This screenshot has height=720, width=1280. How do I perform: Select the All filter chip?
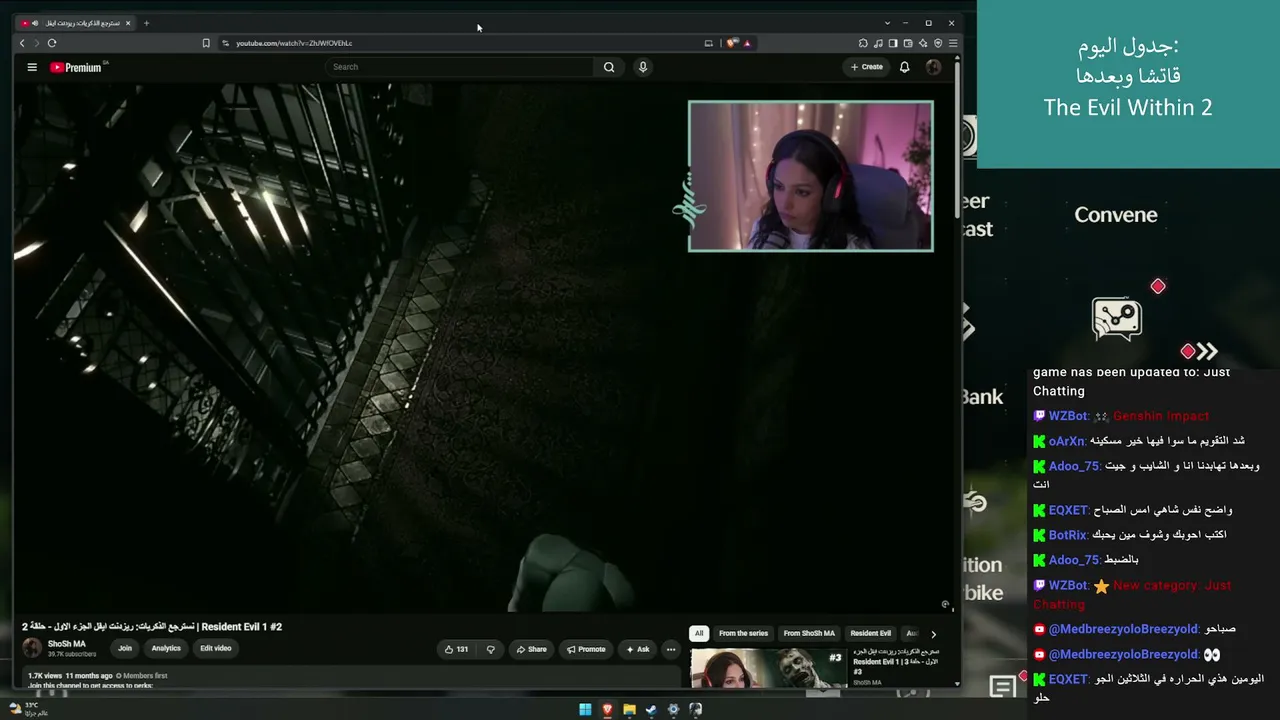699,634
